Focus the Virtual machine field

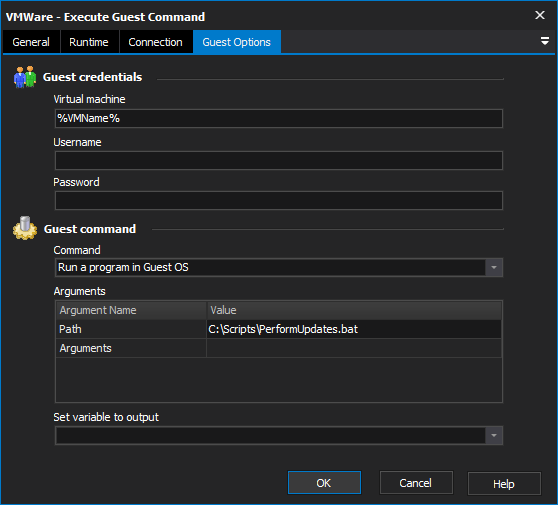[279, 119]
